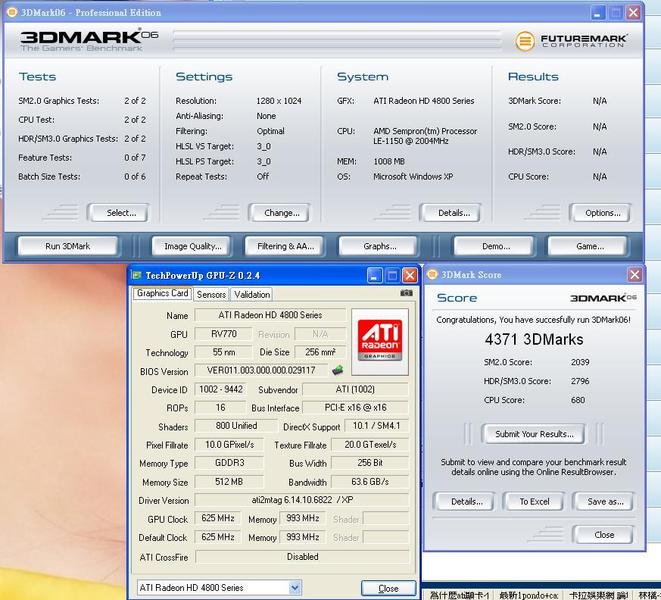661x600 pixels.
Task: Click the Texture Fillrate 20.0 GTexel/s field
Action: [x=370, y=444]
